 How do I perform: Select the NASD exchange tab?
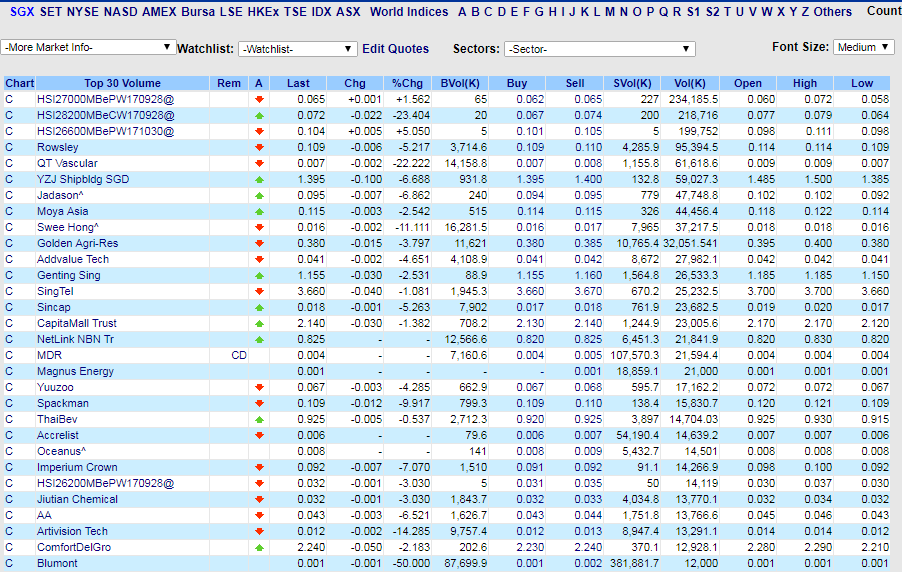(x=121, y=12)
